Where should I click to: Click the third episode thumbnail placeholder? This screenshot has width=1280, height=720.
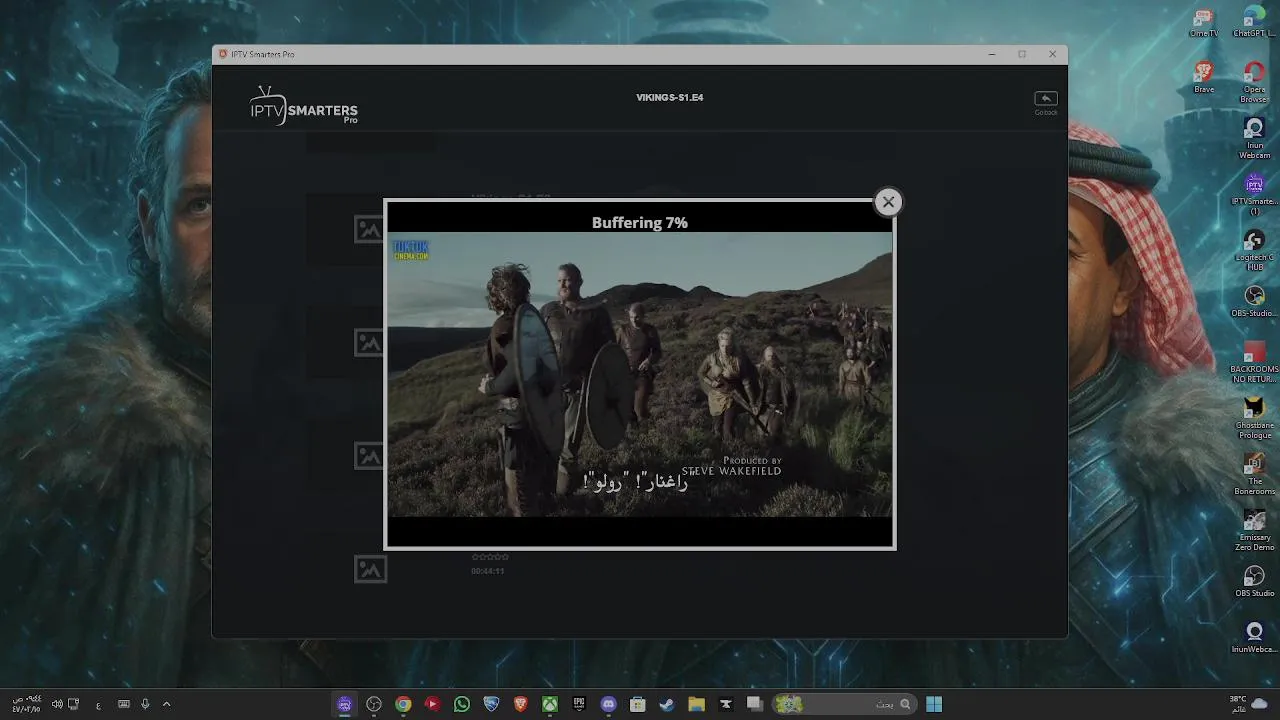point(369,456)
